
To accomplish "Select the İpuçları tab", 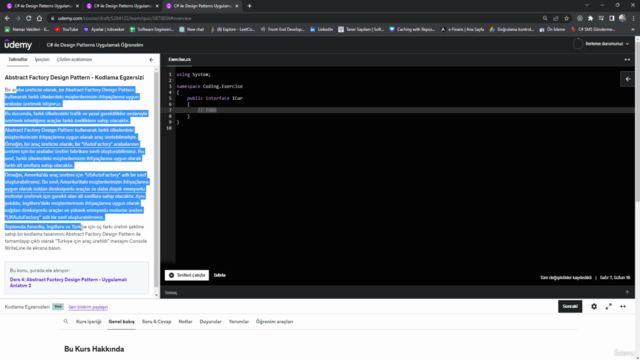I will click(x=42, y=60).
